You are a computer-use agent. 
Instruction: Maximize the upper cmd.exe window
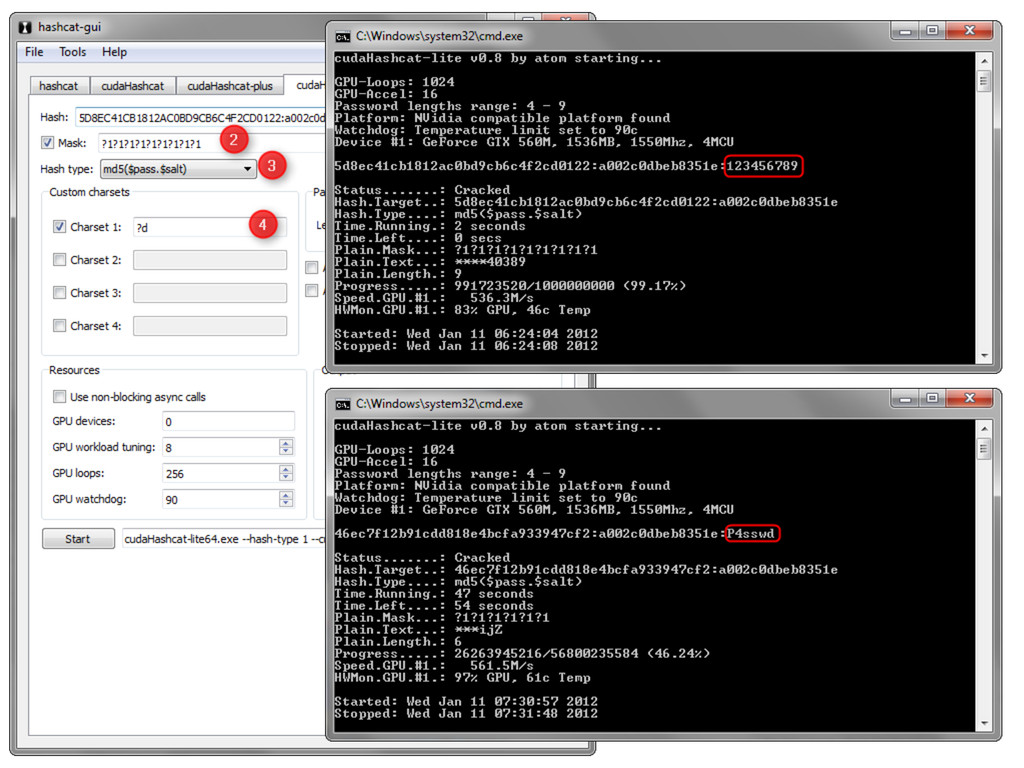pos(932,31)
